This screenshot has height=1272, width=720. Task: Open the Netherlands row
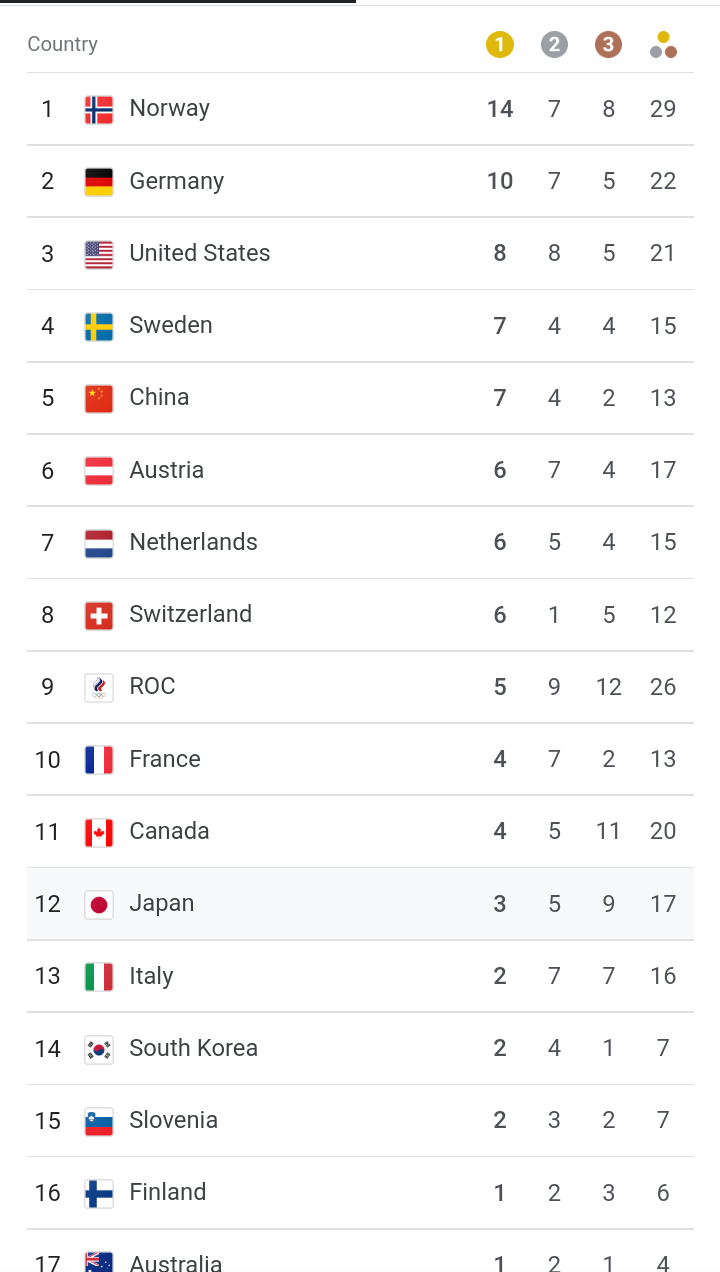click(x=360, y=542)
